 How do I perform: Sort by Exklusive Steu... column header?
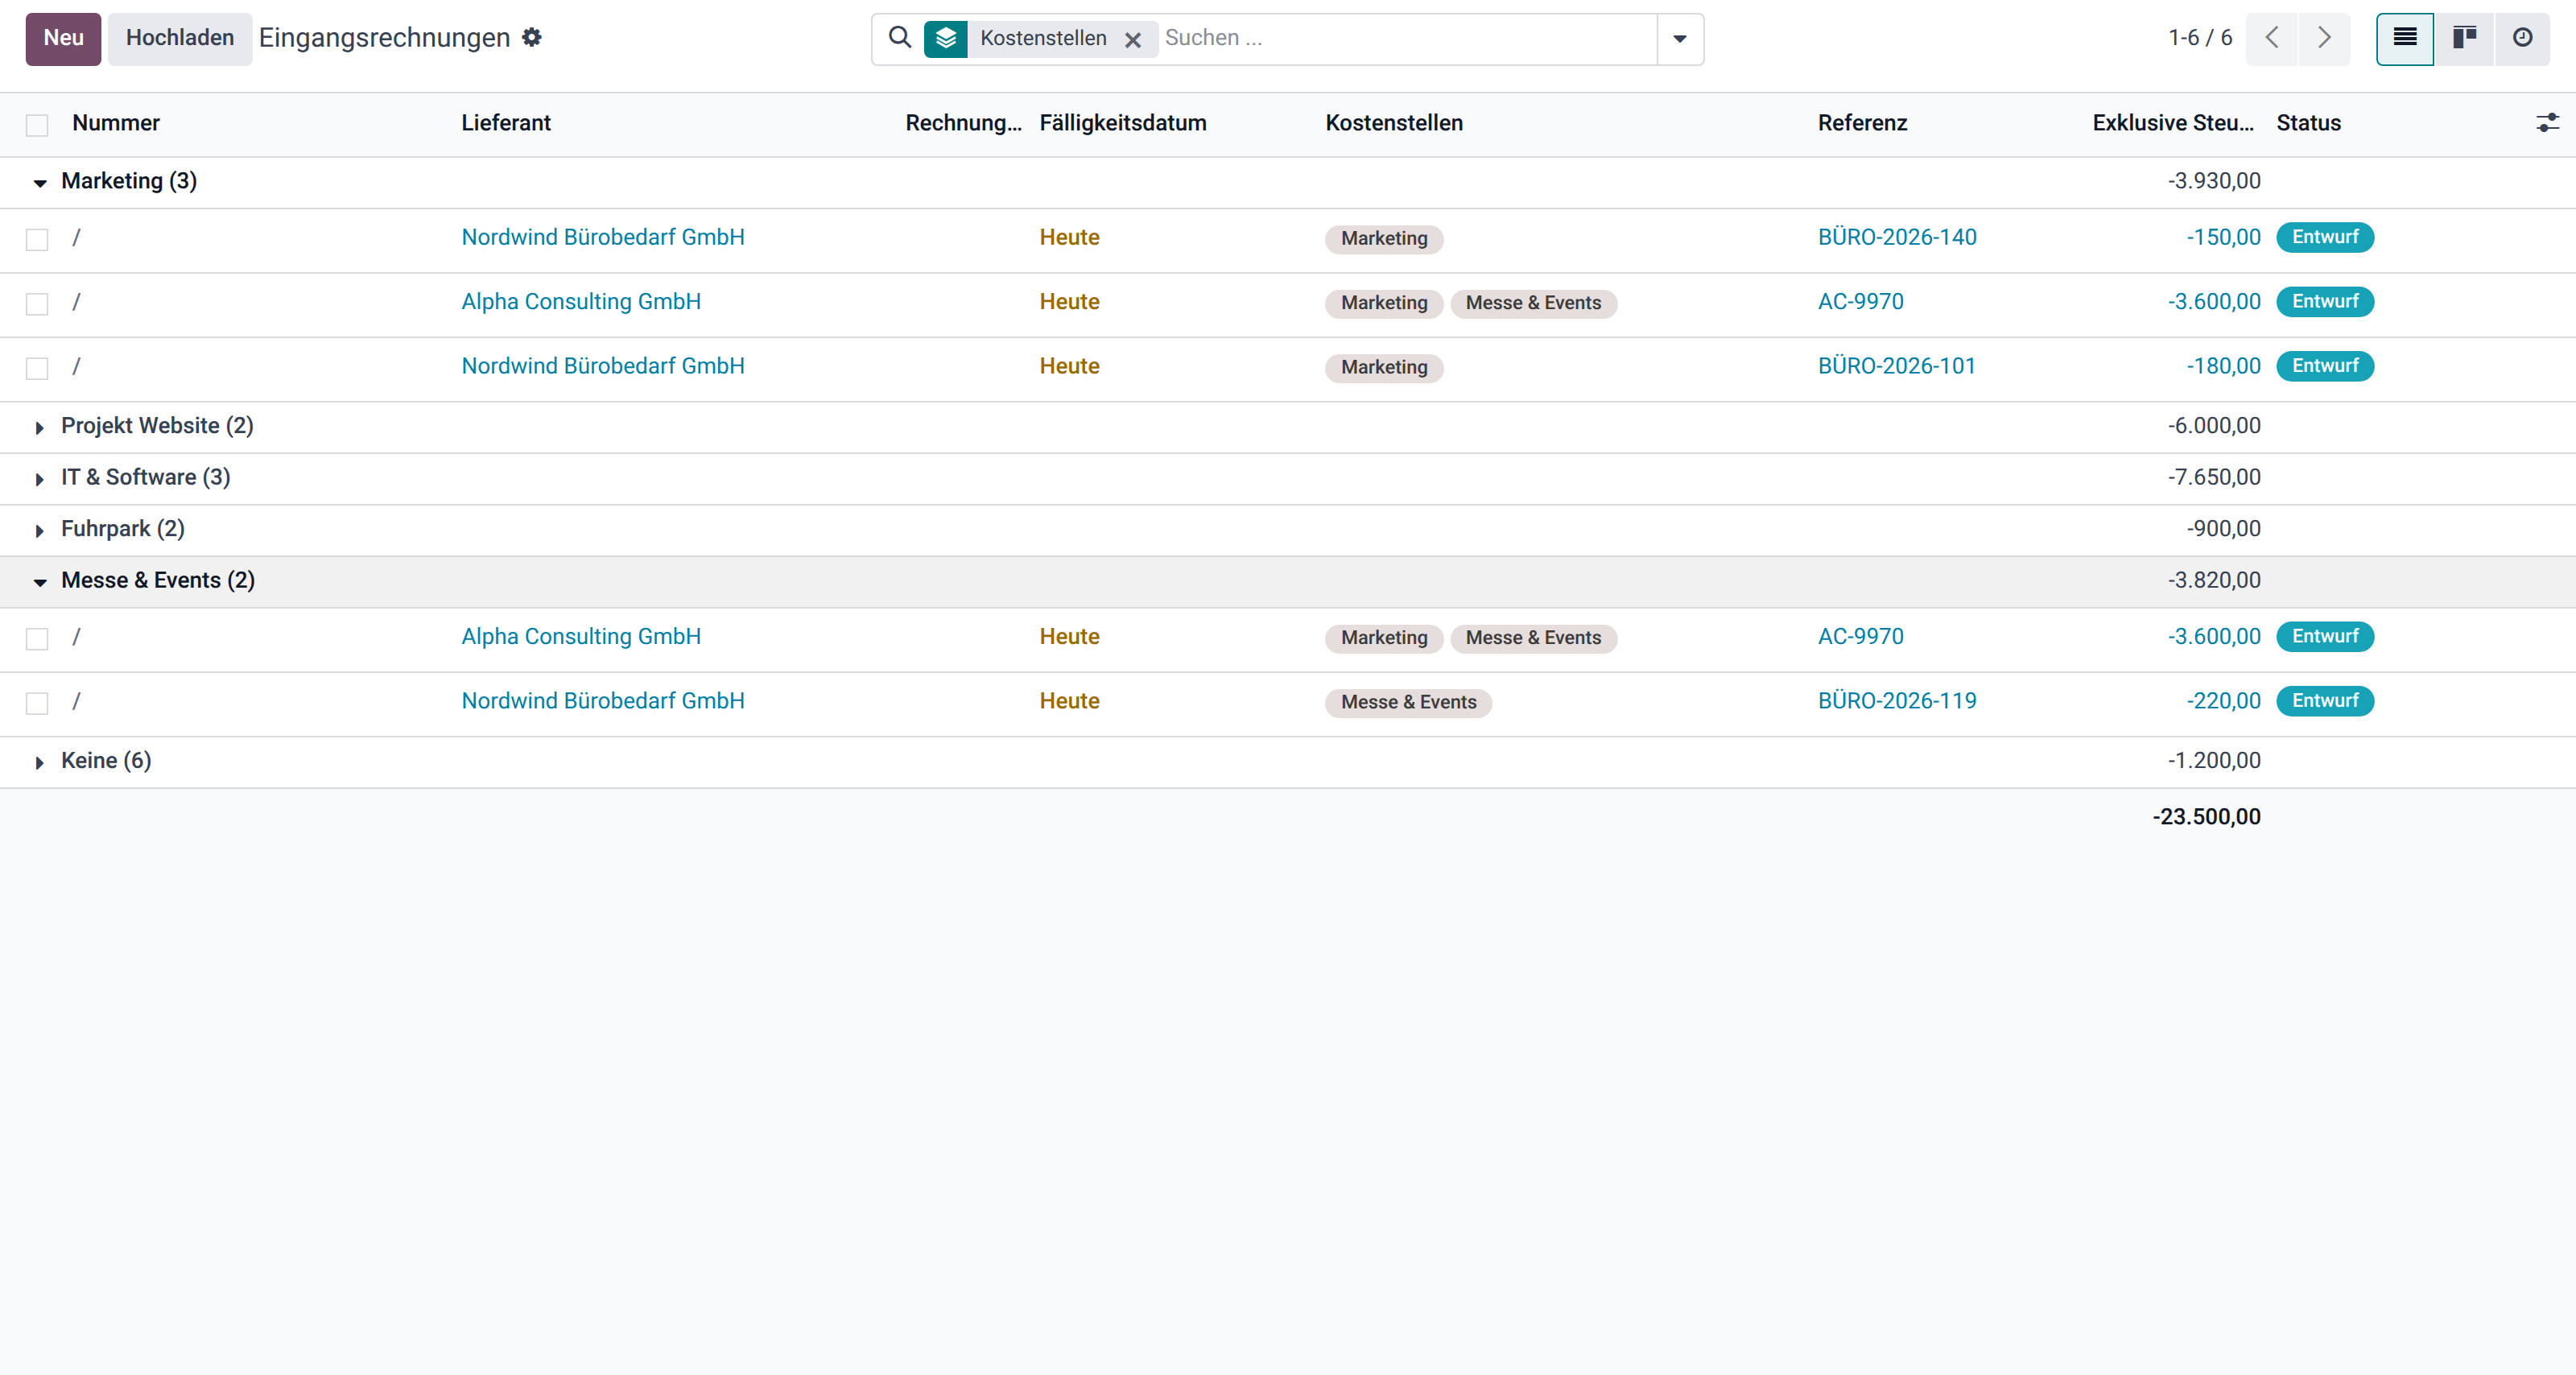tap(2173, 123)
